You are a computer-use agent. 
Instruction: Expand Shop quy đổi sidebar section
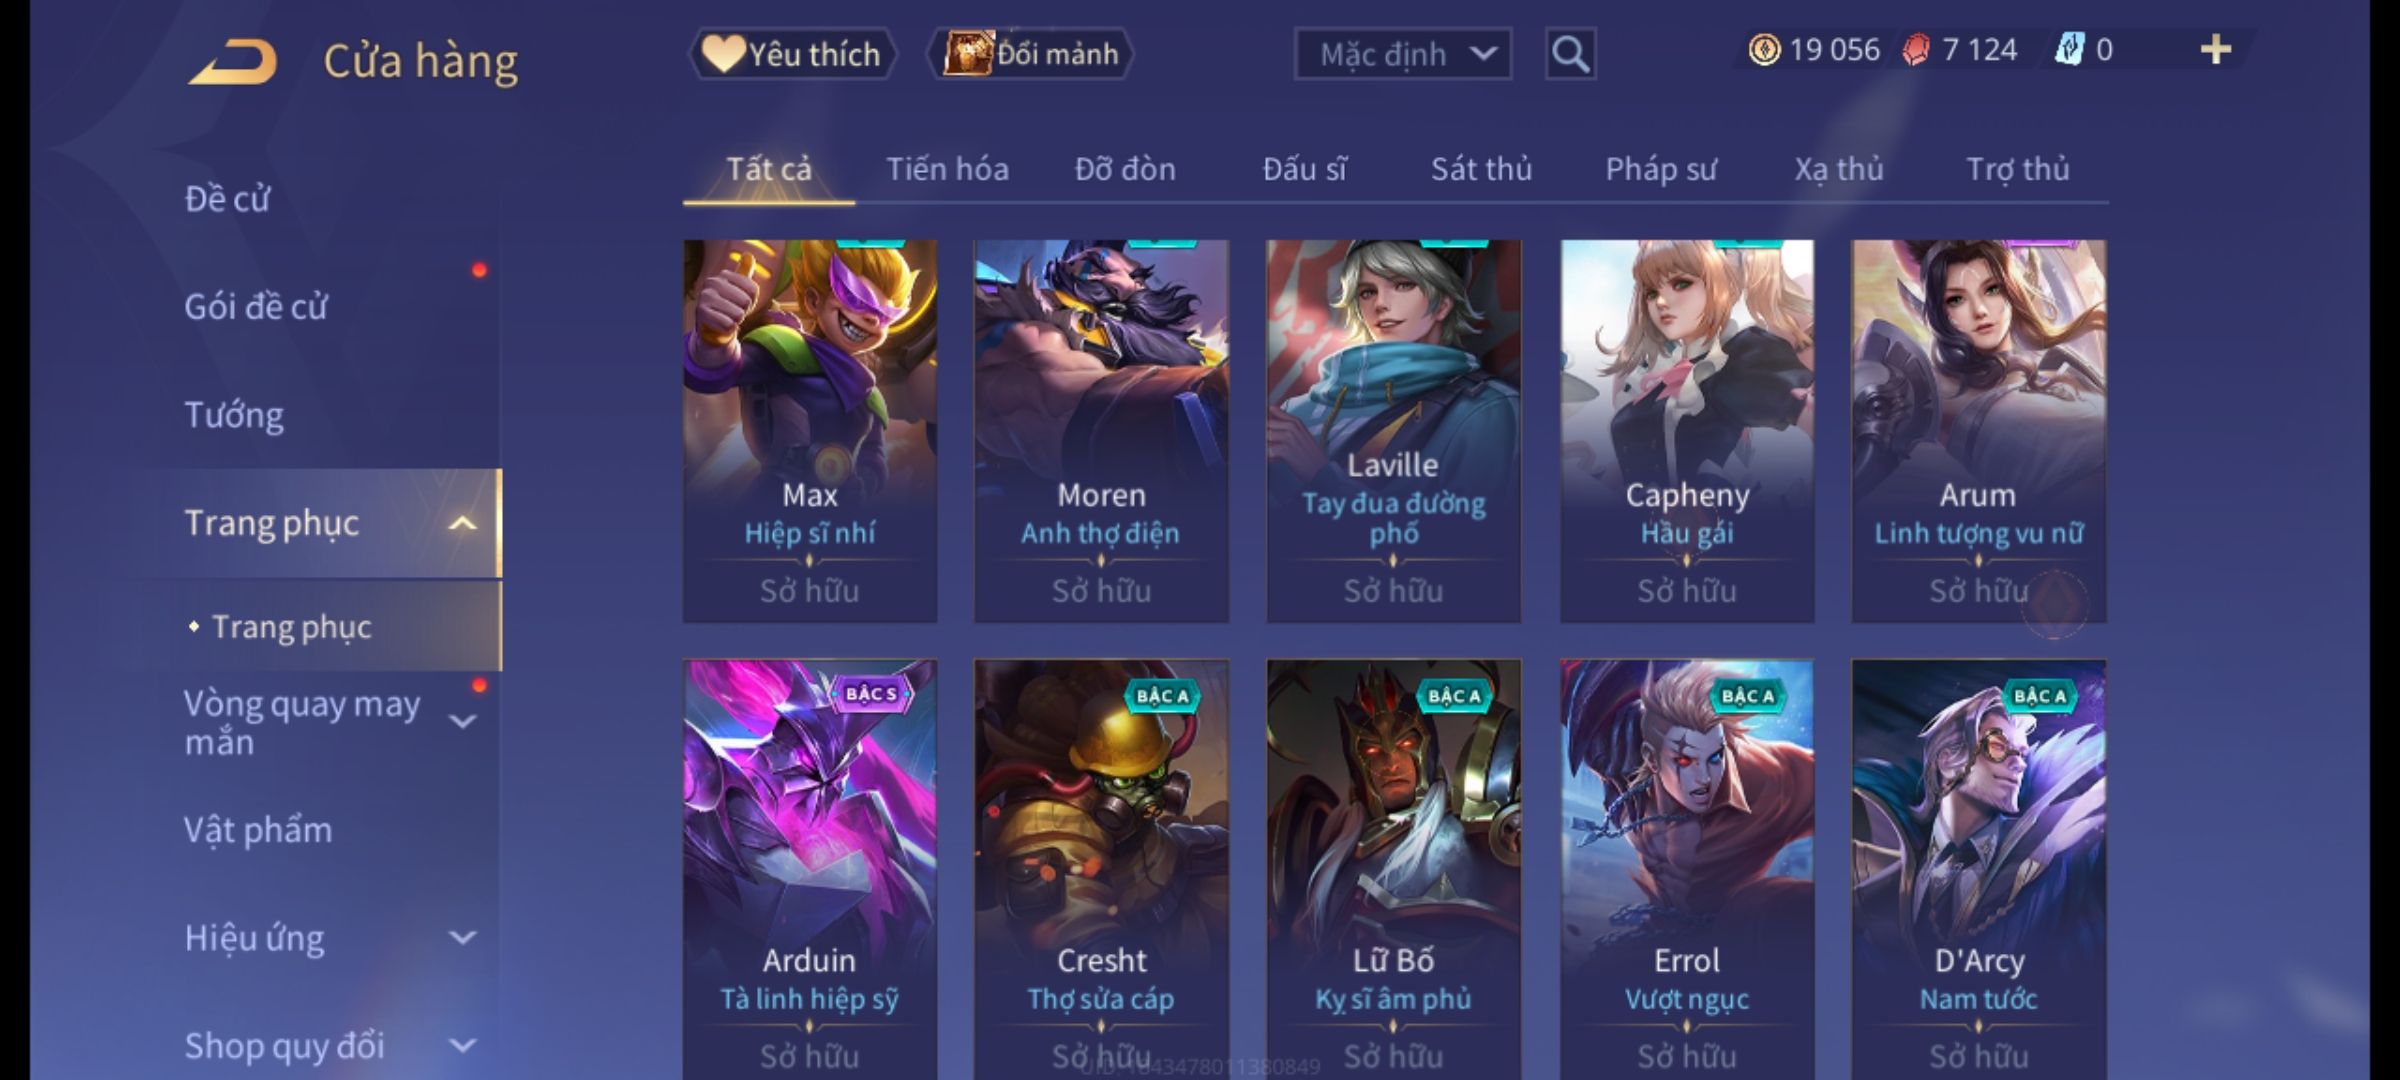click(x=462, y=1046)
